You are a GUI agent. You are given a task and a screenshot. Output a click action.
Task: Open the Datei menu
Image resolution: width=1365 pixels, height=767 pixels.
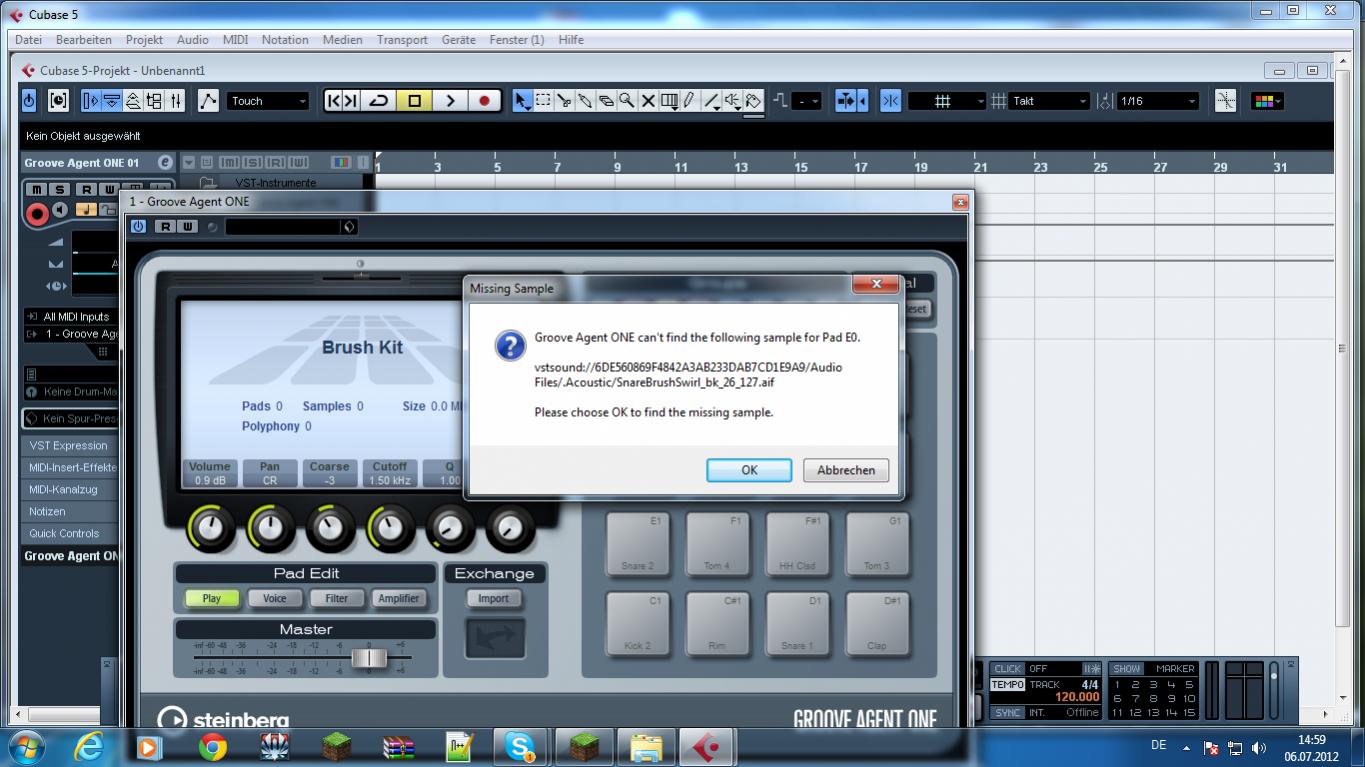click(28, 40)
